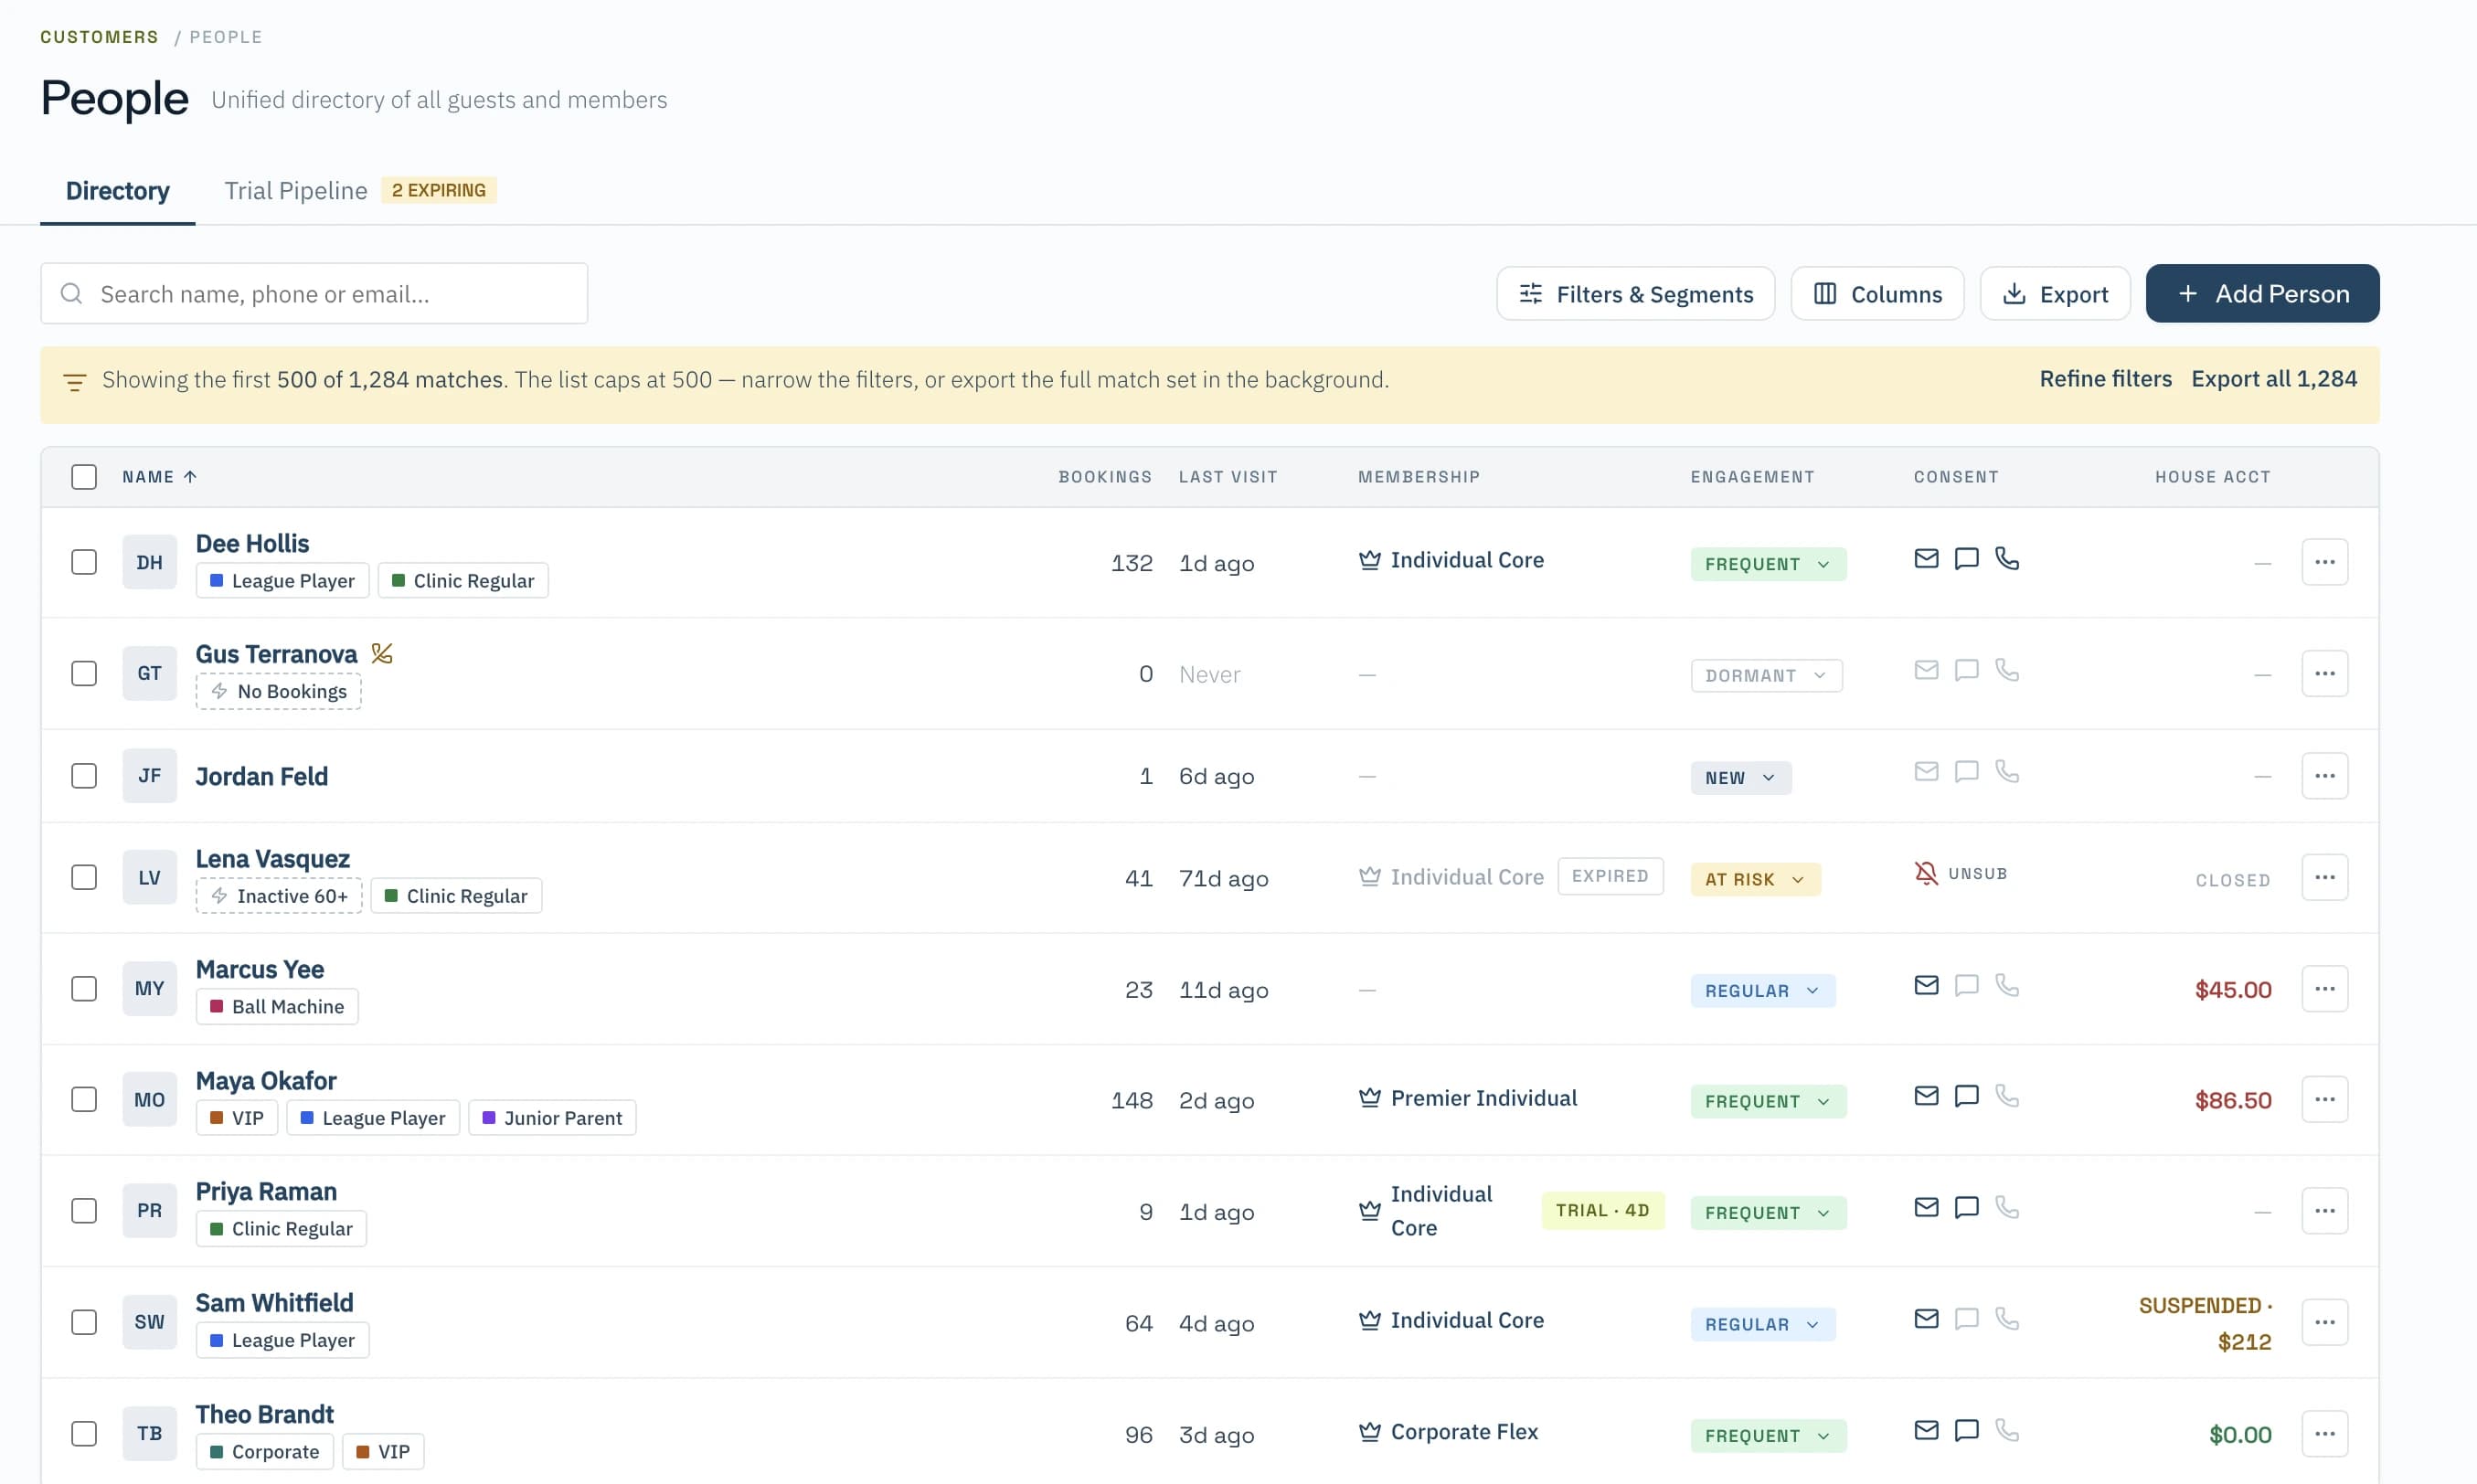
Task: Open the more-actions menu for Sam Whitfield
Action: point(2324,1322)
